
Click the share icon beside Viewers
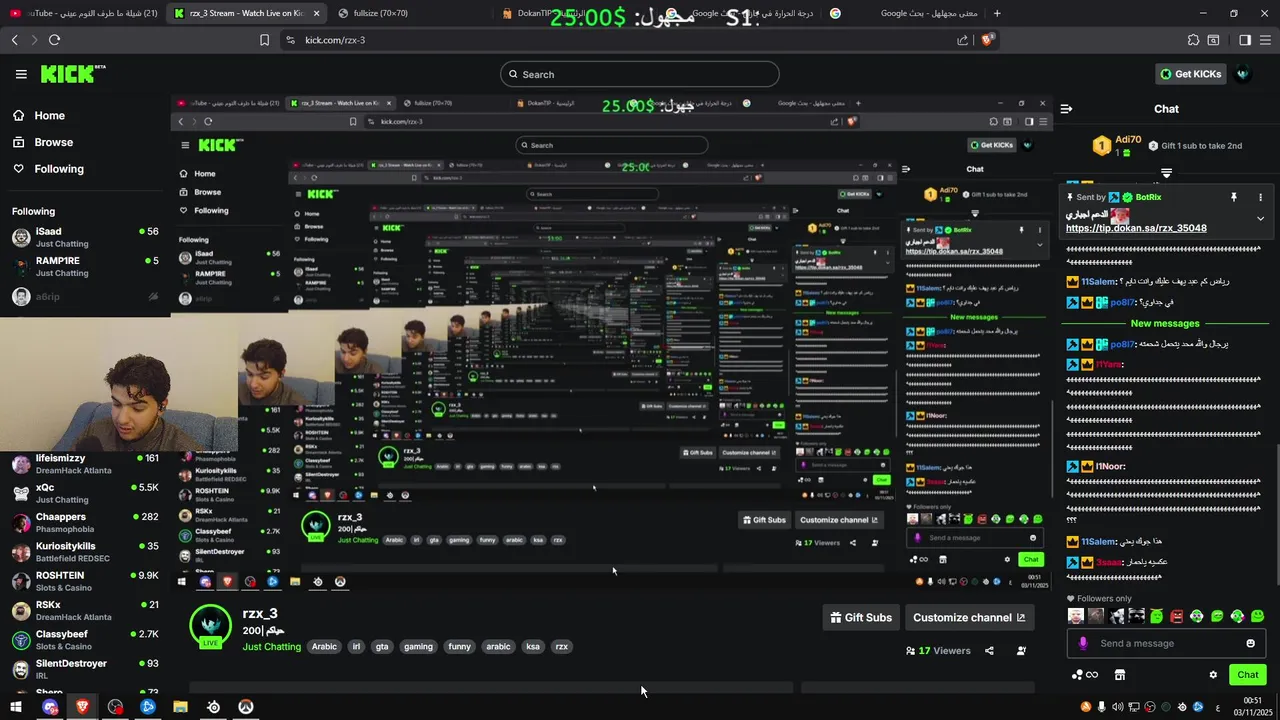(x=989, y=651)
